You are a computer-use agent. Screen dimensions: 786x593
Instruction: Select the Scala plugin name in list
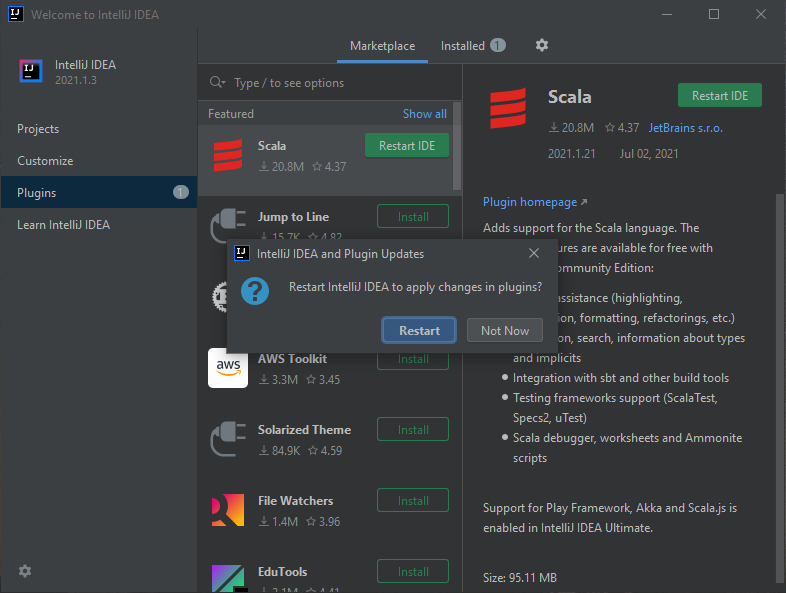point(272,146)
